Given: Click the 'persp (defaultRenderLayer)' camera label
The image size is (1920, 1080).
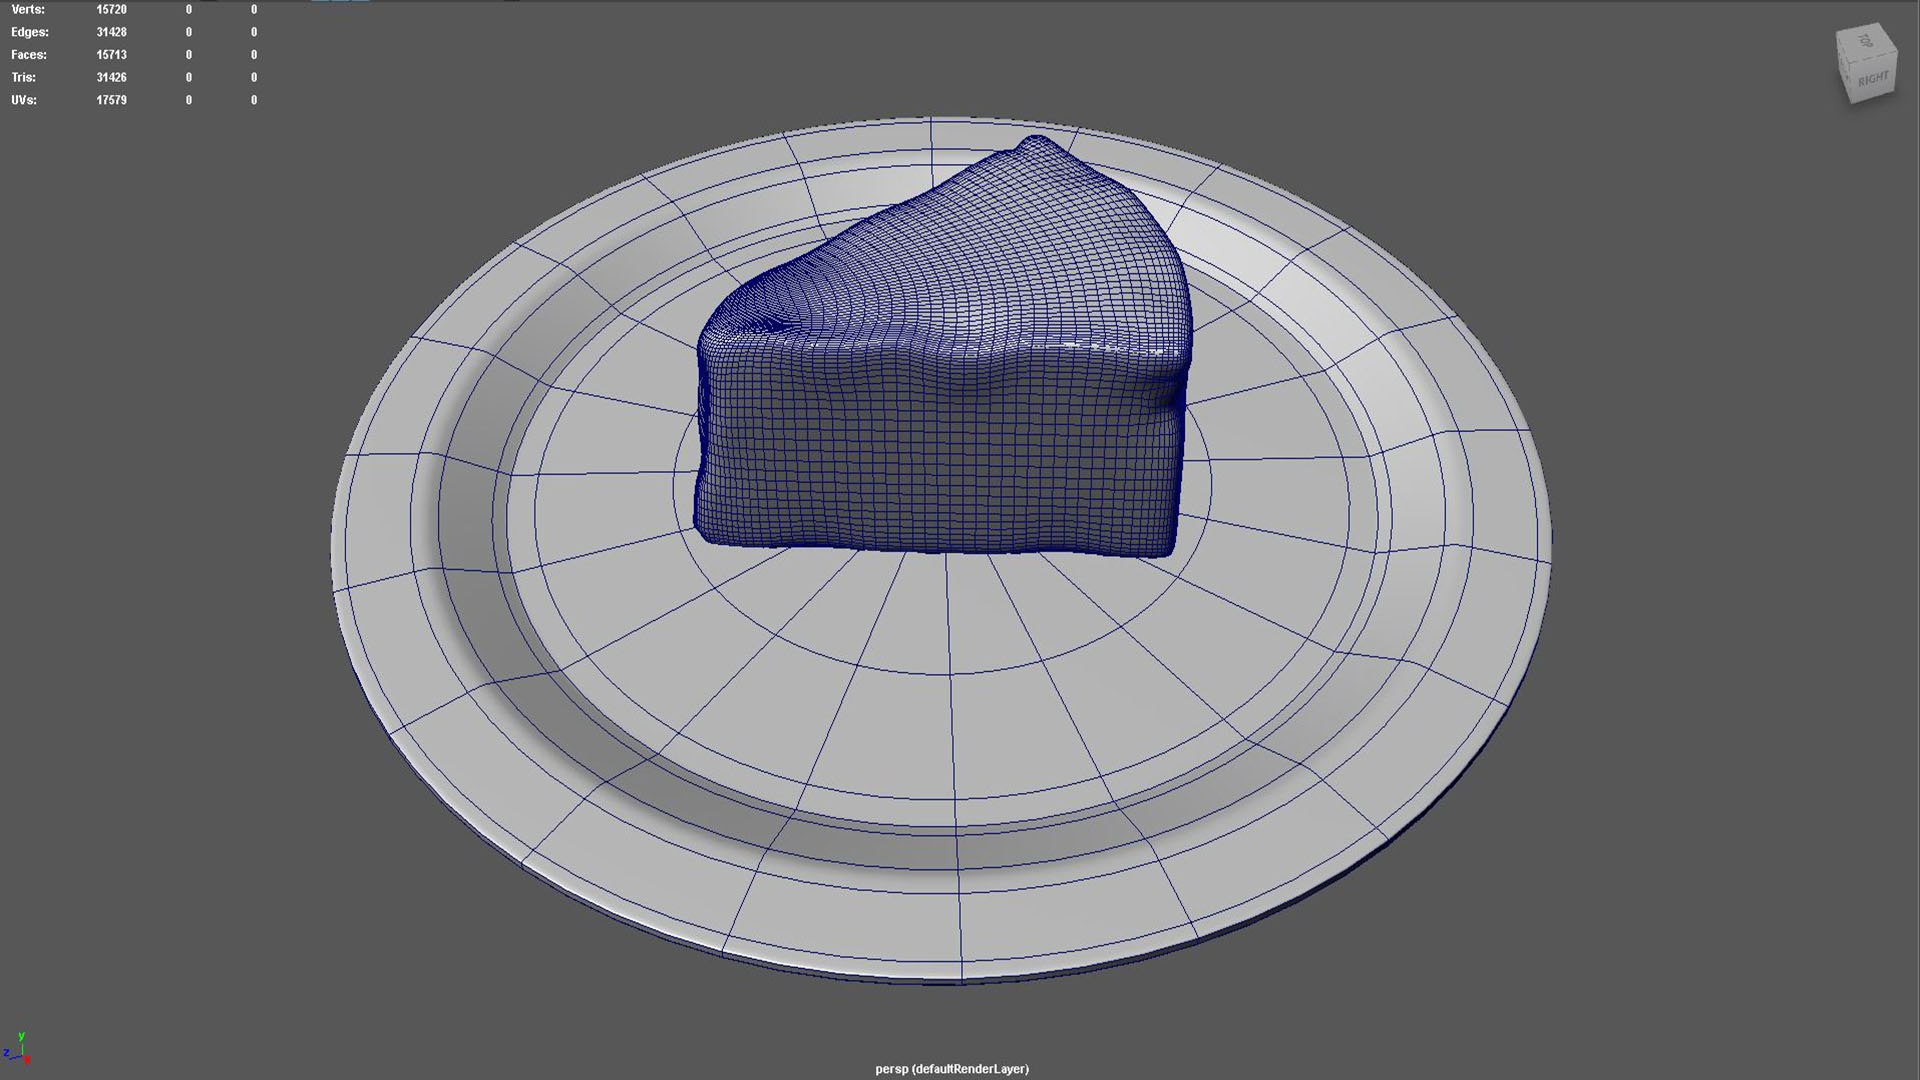Looking at the screenshot, I should point(952,1069).
